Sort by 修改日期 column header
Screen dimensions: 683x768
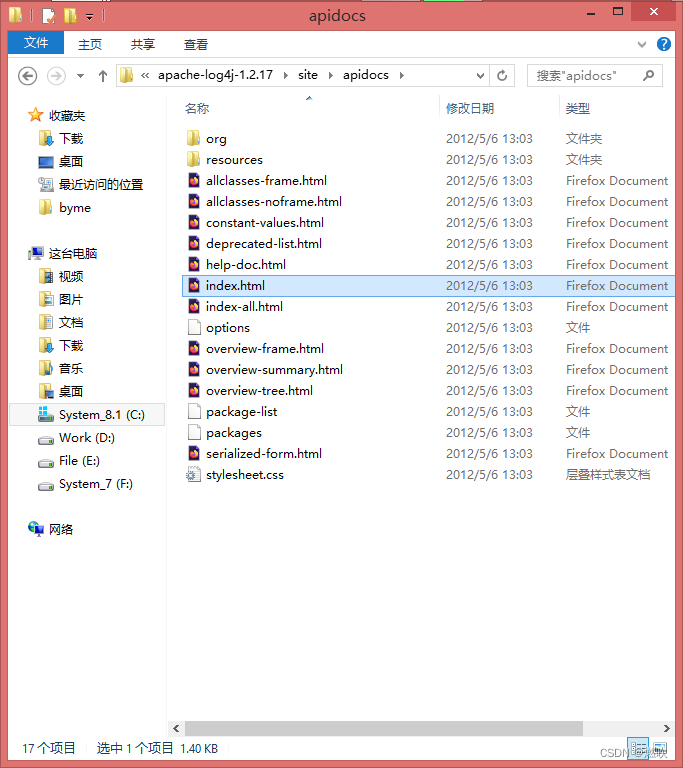pos(470,108)
